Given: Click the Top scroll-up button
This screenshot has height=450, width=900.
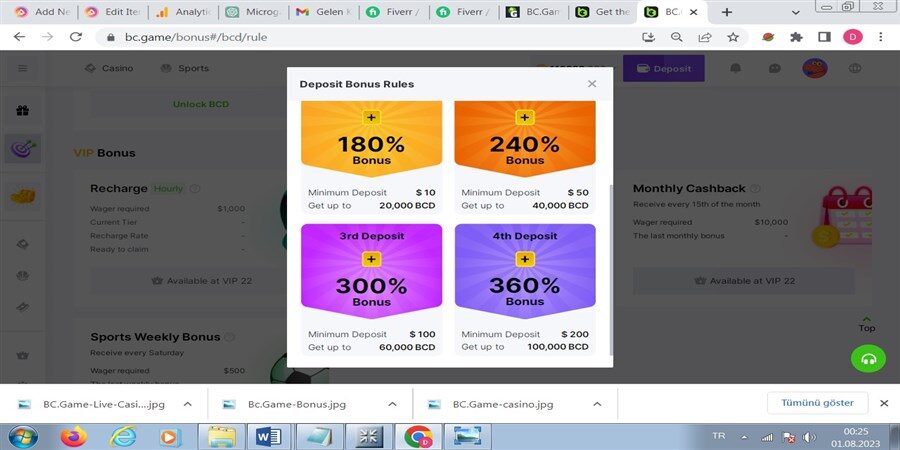Looking at the screenshot, I should 867,324.
